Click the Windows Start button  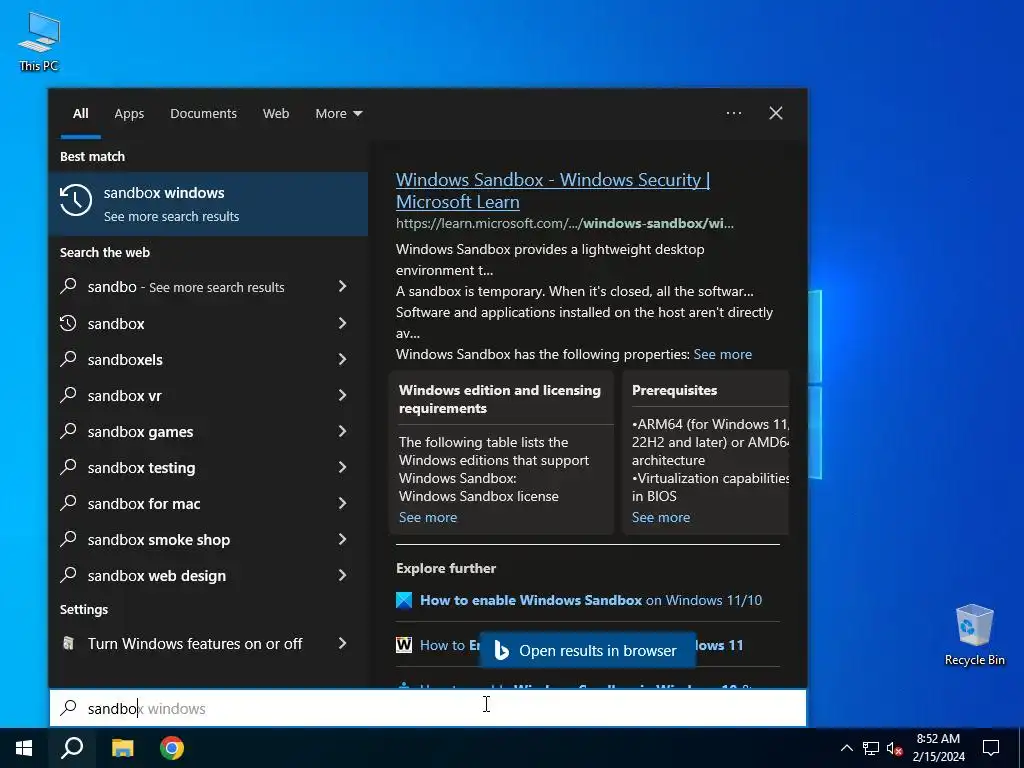pyautogui.click(x=24, y=748)
